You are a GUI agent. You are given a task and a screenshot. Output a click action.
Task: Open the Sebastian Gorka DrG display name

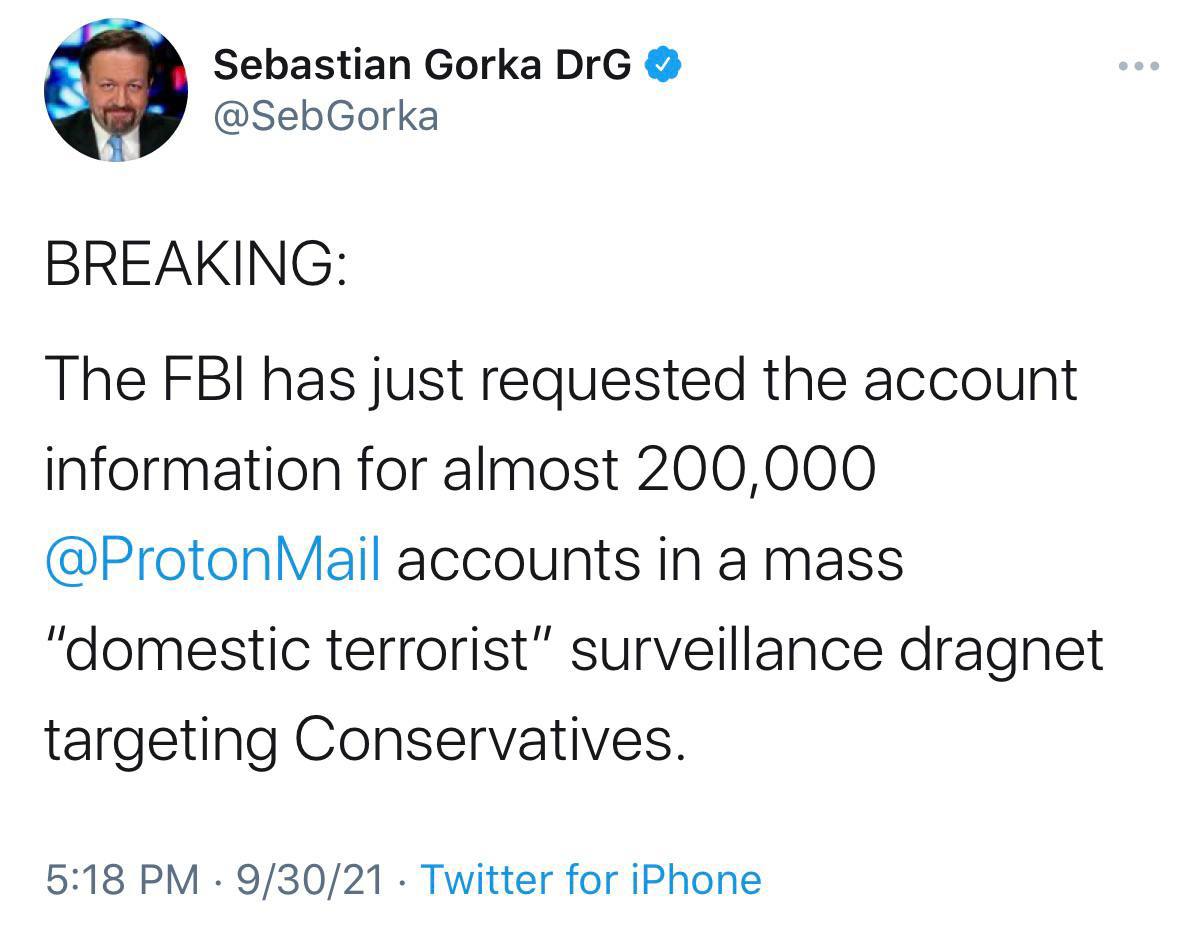(x=422, y=66)
